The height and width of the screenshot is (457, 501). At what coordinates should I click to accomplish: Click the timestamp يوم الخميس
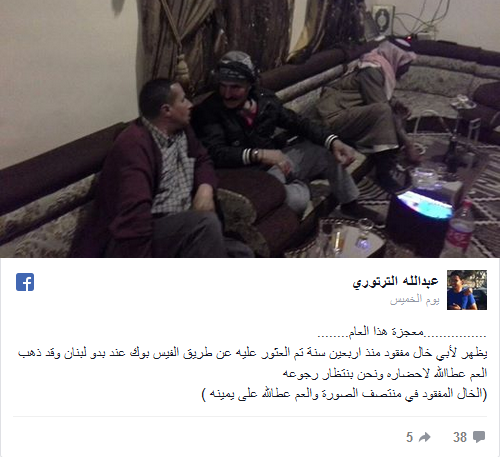(x=415, y=300)
